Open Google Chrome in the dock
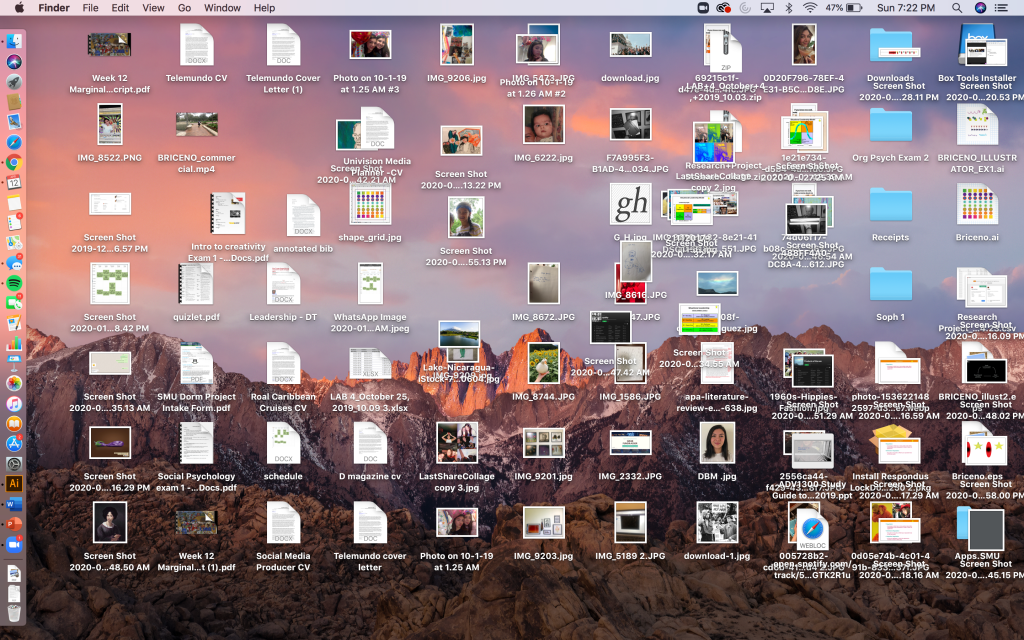This screenshot has height=640, width=1024. 14,163
